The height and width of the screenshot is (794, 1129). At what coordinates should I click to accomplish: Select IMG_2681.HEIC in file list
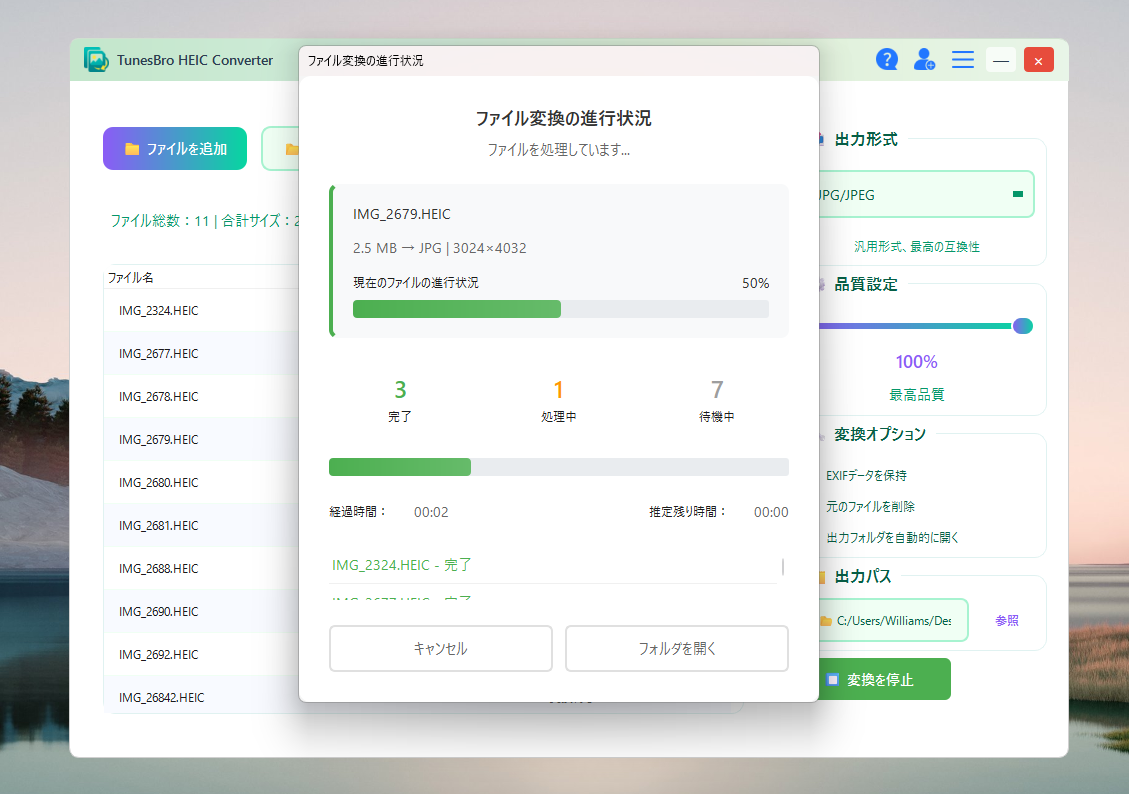pos(159,526)
